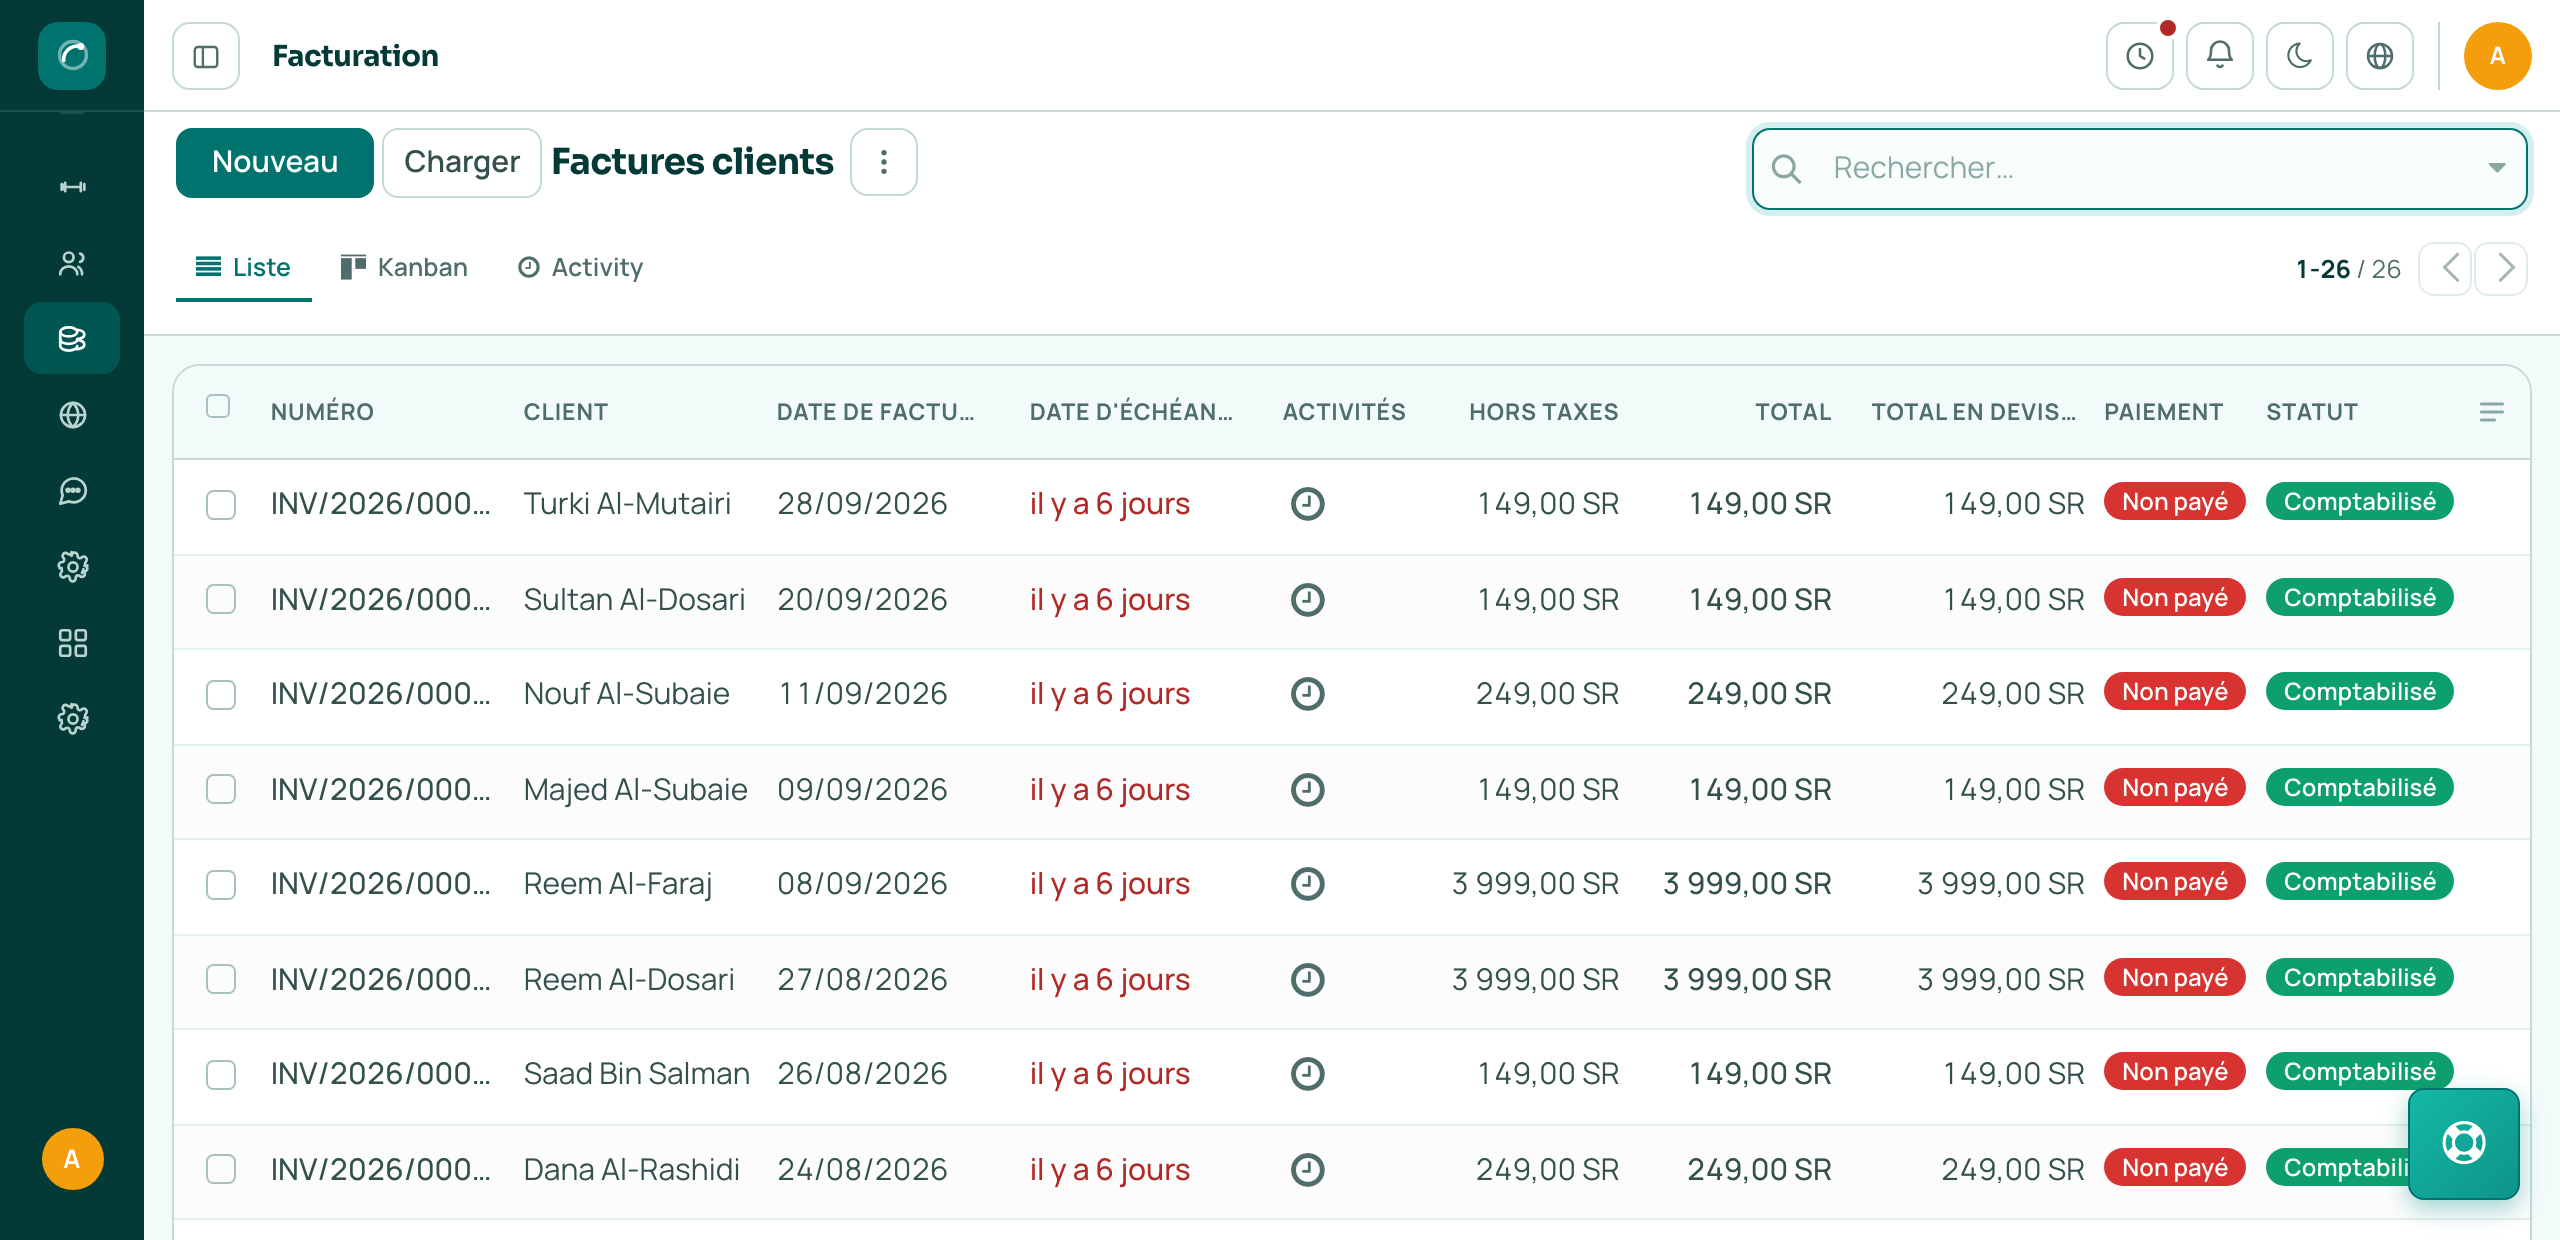Image resolution: width=2560 pixels, height=1240 pixels.
Task: Sort by the TOTAL column header
Action: (1793, 412)
